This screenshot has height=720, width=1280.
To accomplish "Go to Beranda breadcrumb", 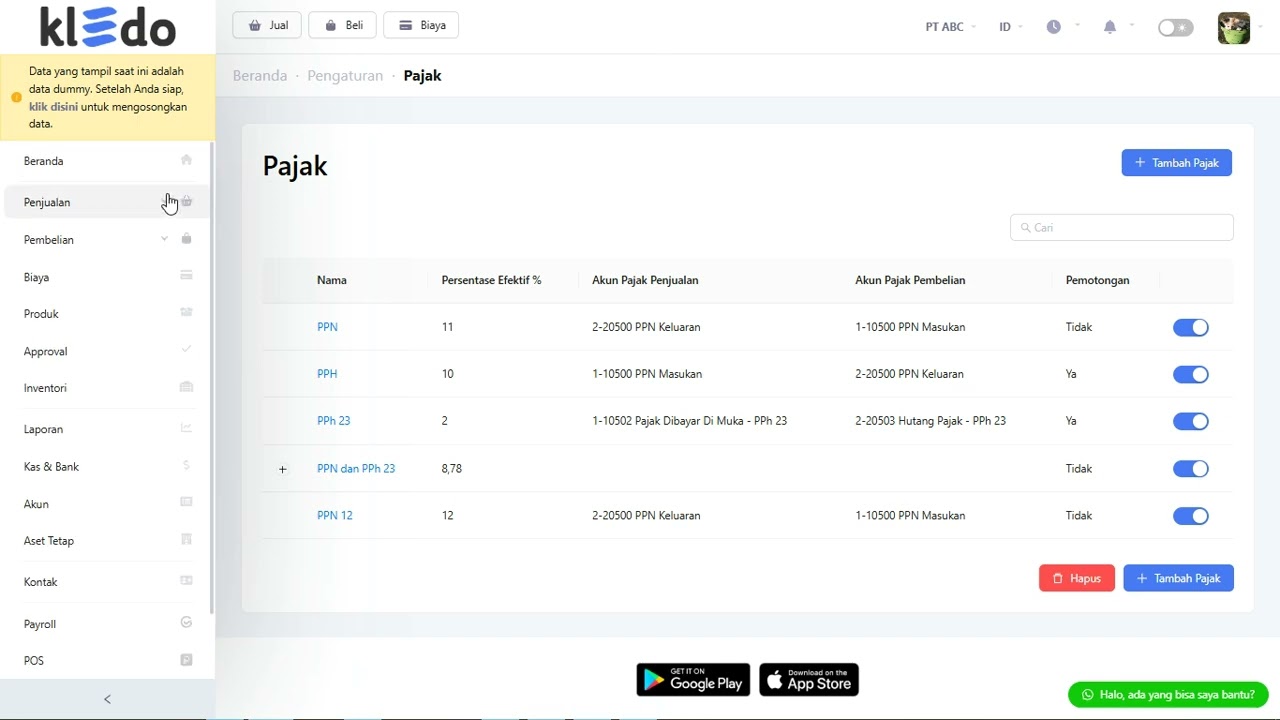I will (260, 76).
